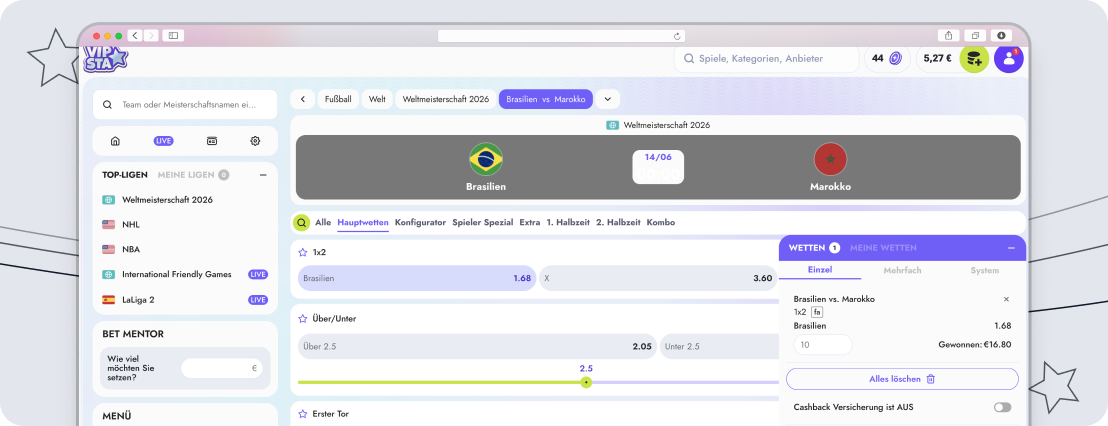Click the stake input showing 10
Viewport: 1108px width, 426px height.
click(x=823, y=345)
